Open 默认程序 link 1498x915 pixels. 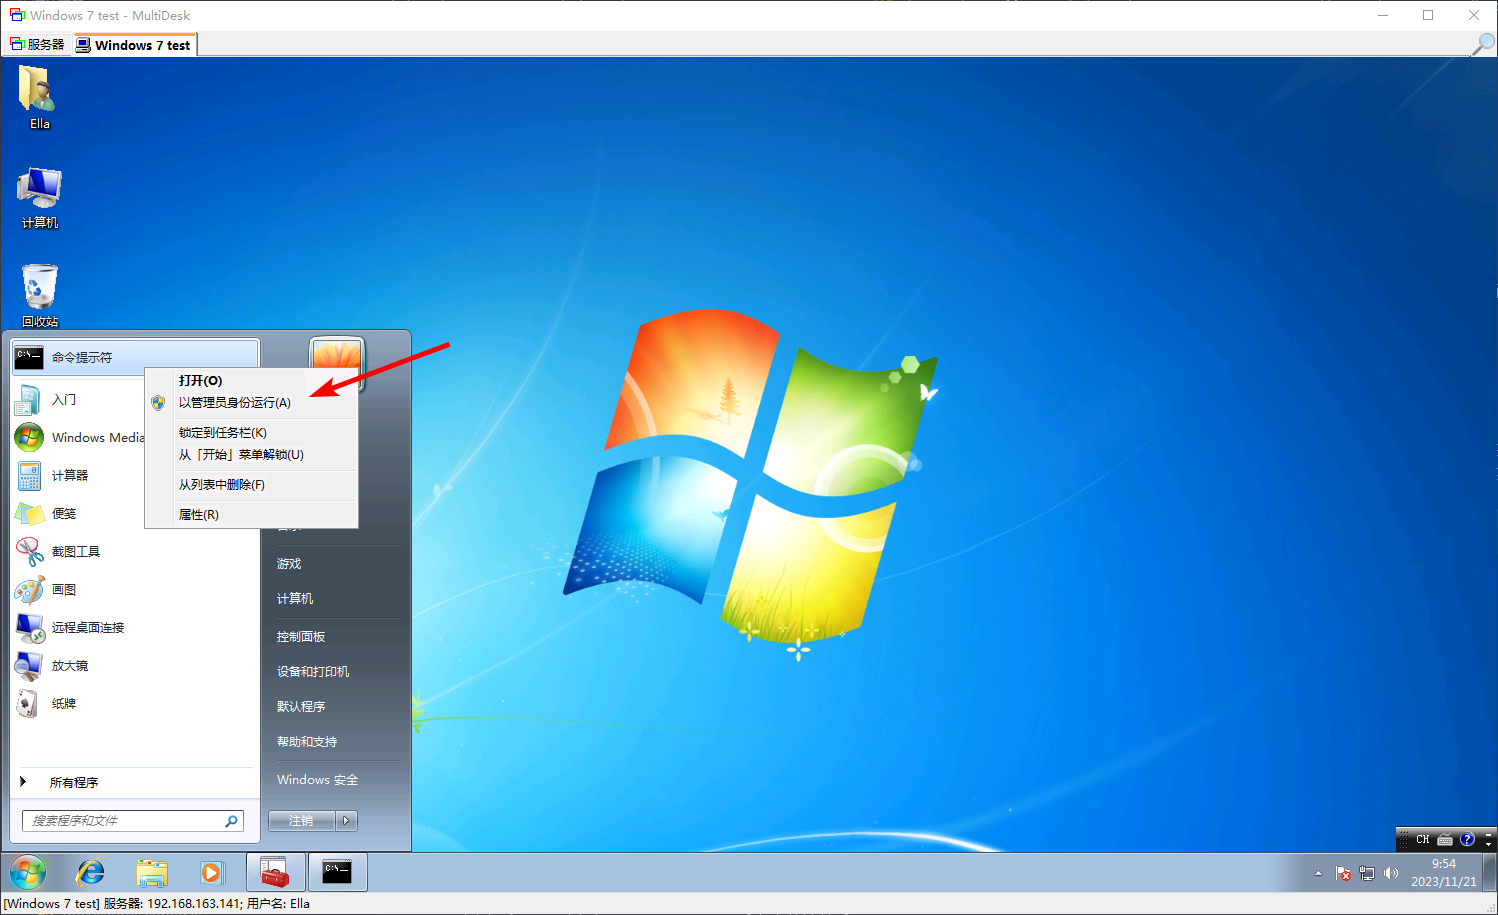[335, 707]
